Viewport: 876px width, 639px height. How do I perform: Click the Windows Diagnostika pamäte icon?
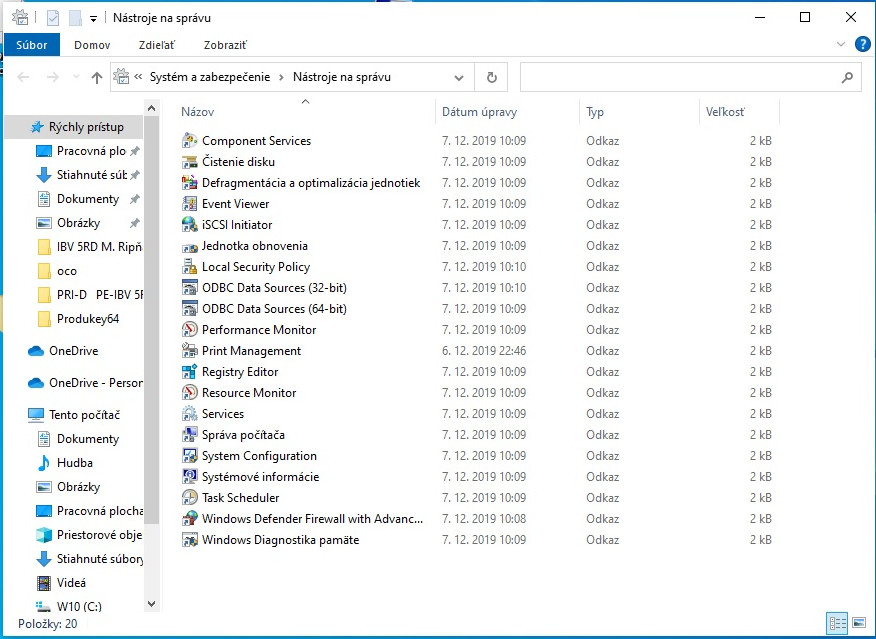[189, 540]
